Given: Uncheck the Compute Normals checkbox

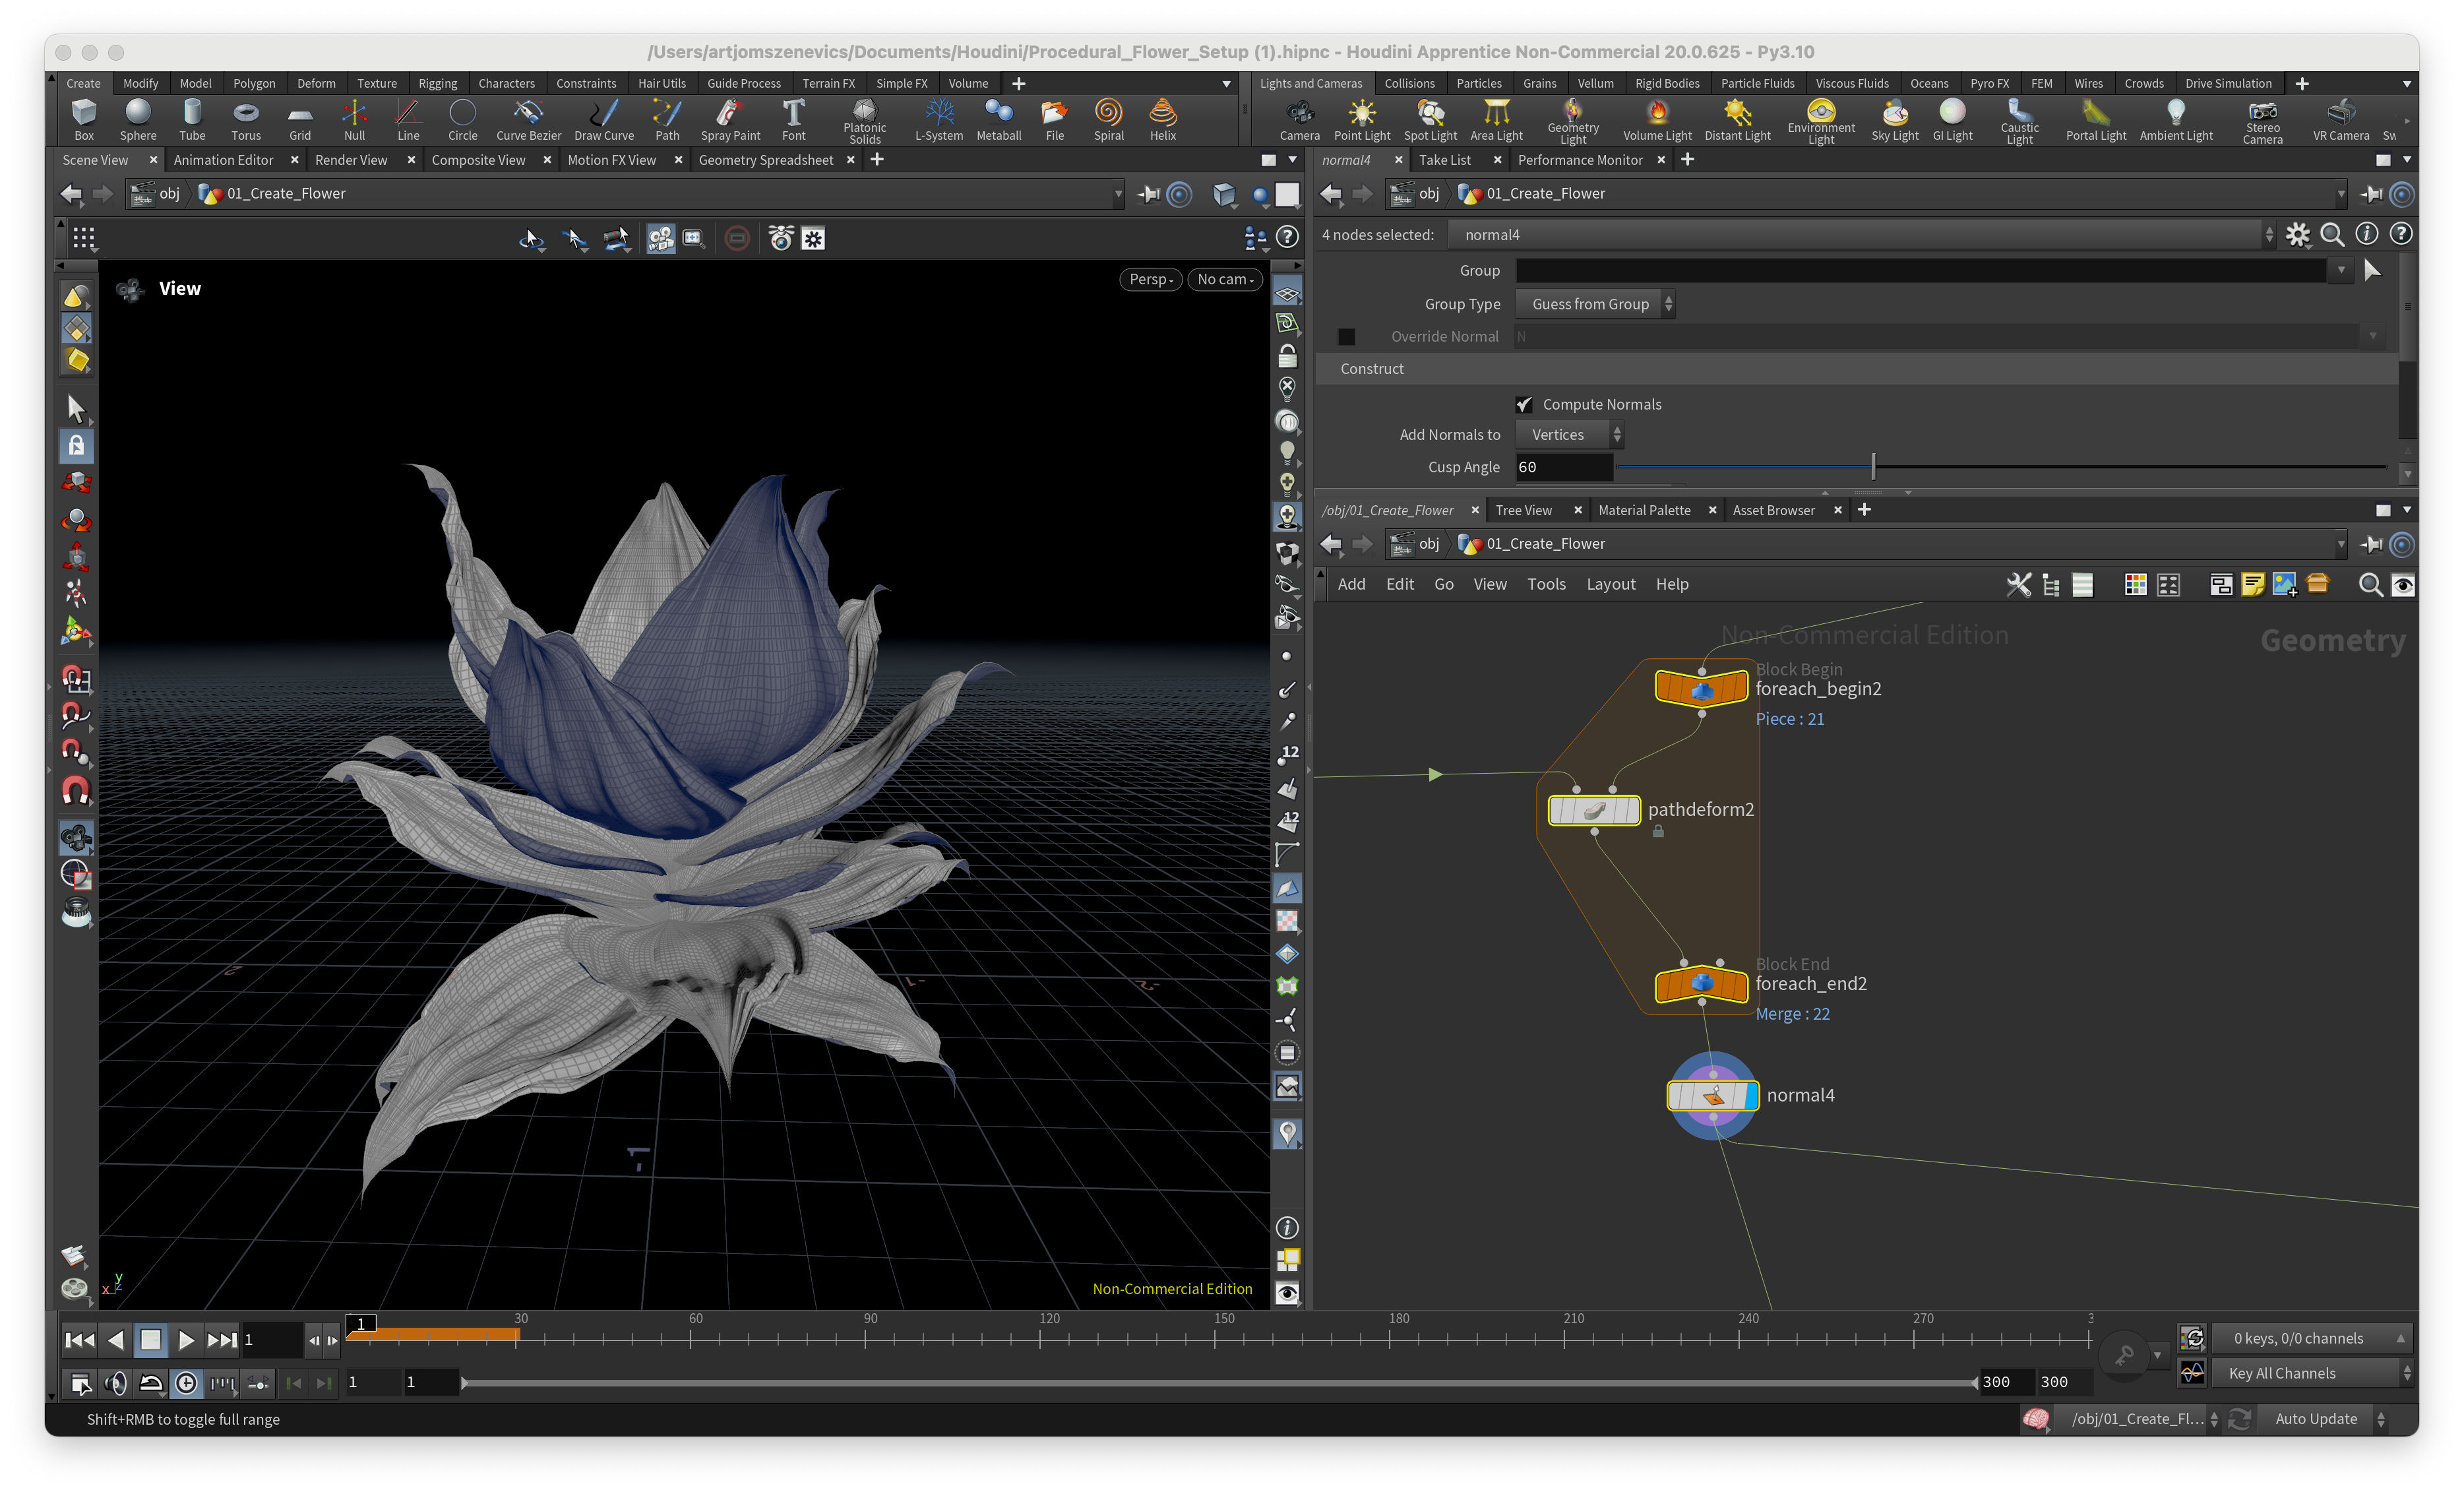Looking at the screenshot, I should tap(1524, 404).
